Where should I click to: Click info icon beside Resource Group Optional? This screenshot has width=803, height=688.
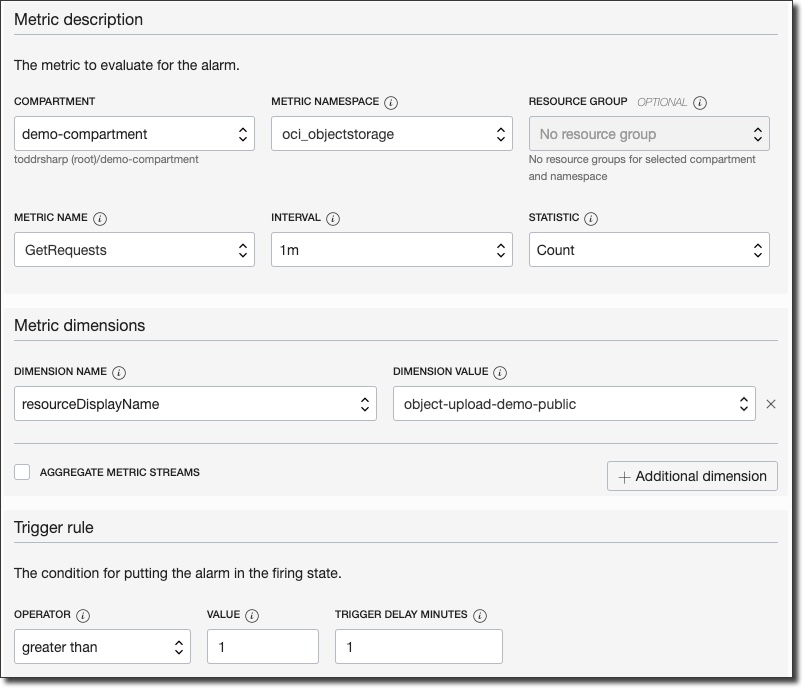click(x=700, y=102)
